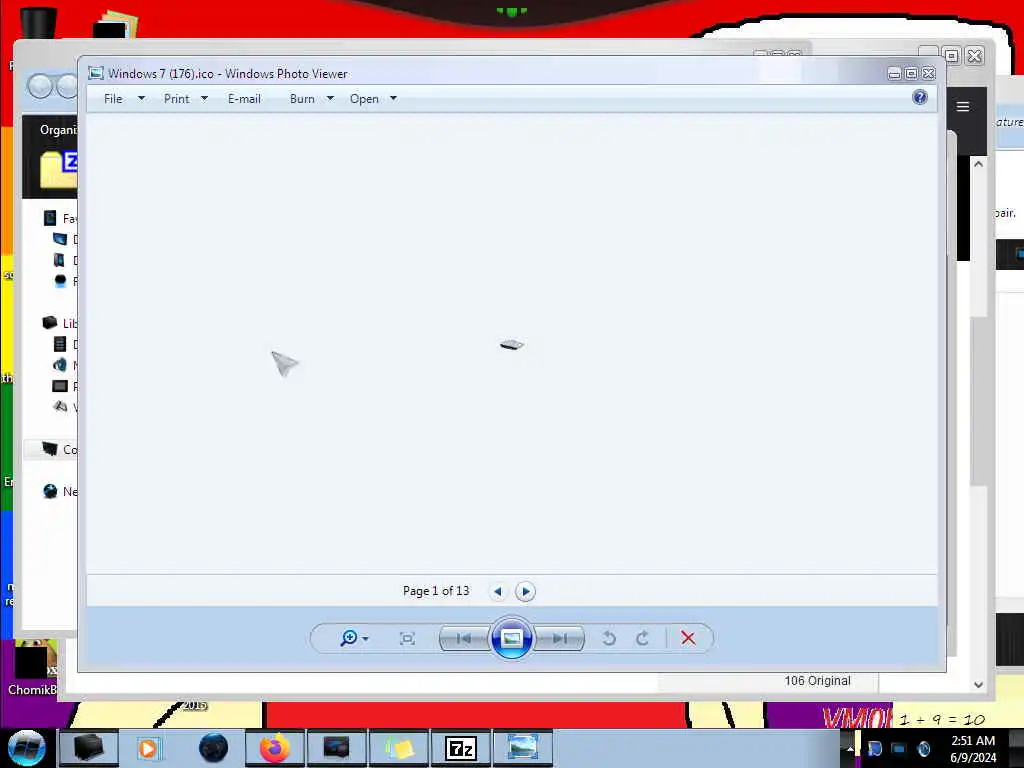Open the sticky notes taskbar icon
This screenshot has height=768, width=1024.
(399, 748)
